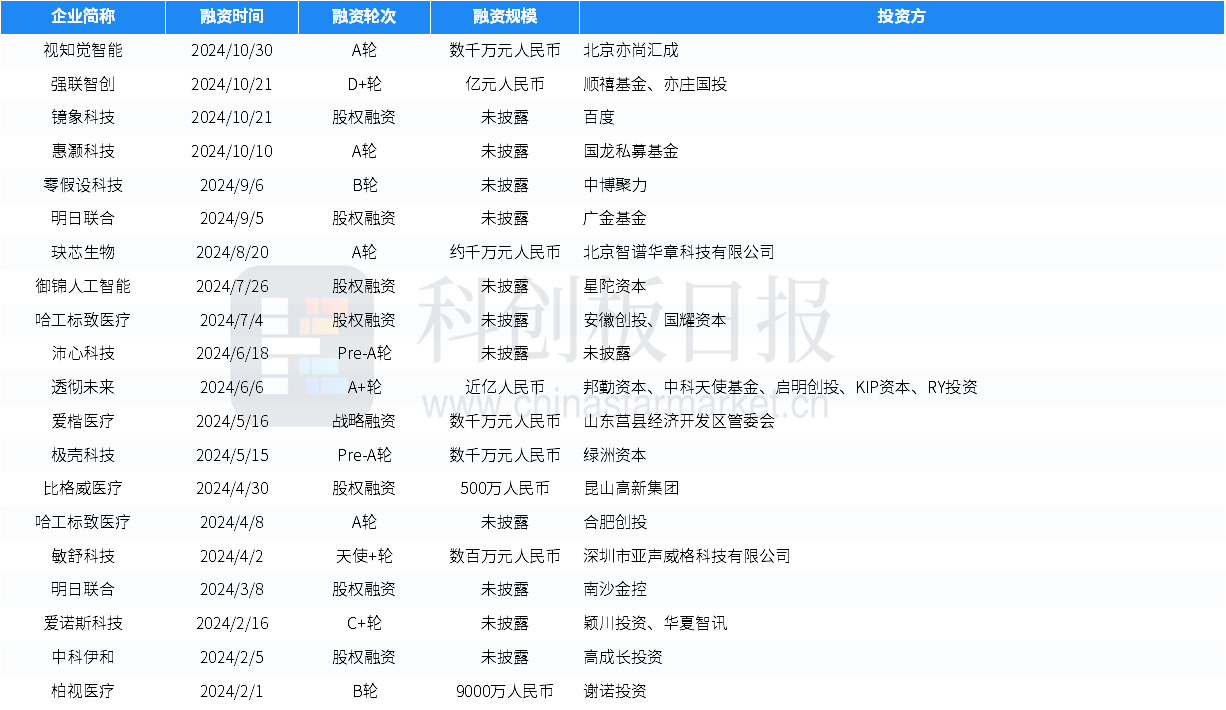This screenshot has height=710, width=1226.
Task: Open the 透彻未来 company entry
Action: [x=83, y=387]
